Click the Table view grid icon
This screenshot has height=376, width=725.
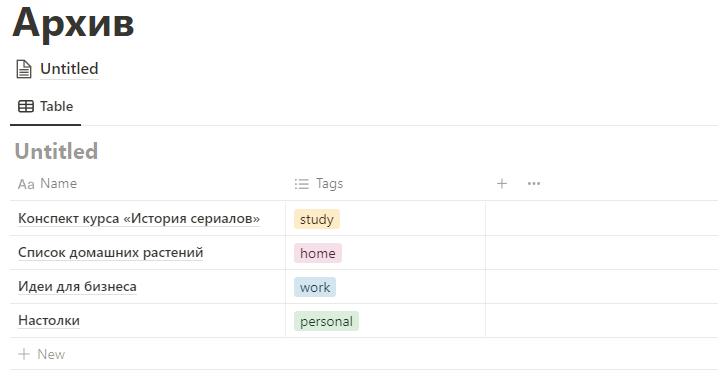[26, 106]
